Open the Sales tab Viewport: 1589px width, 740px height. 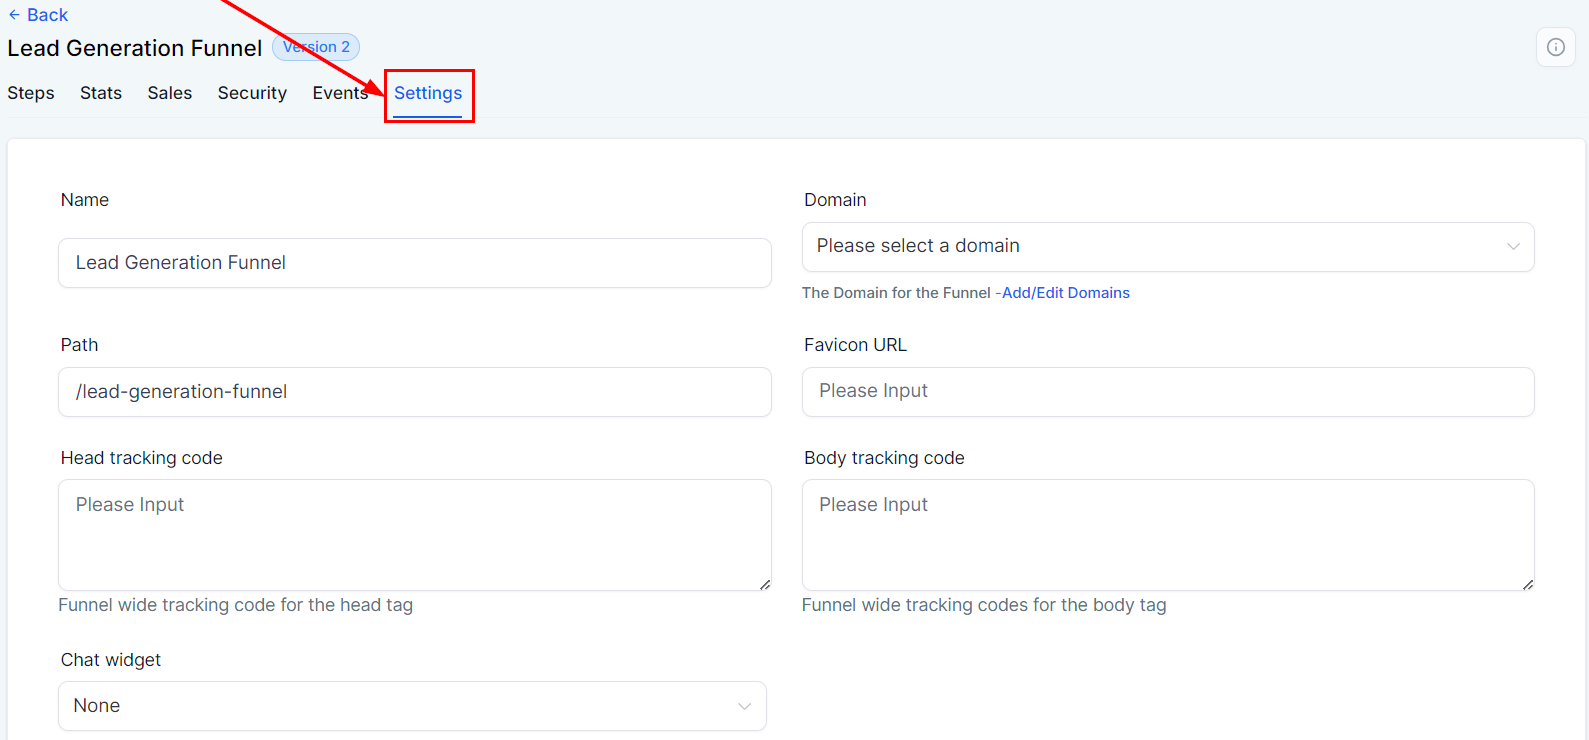pyautogui.click(x=170, y=93)
